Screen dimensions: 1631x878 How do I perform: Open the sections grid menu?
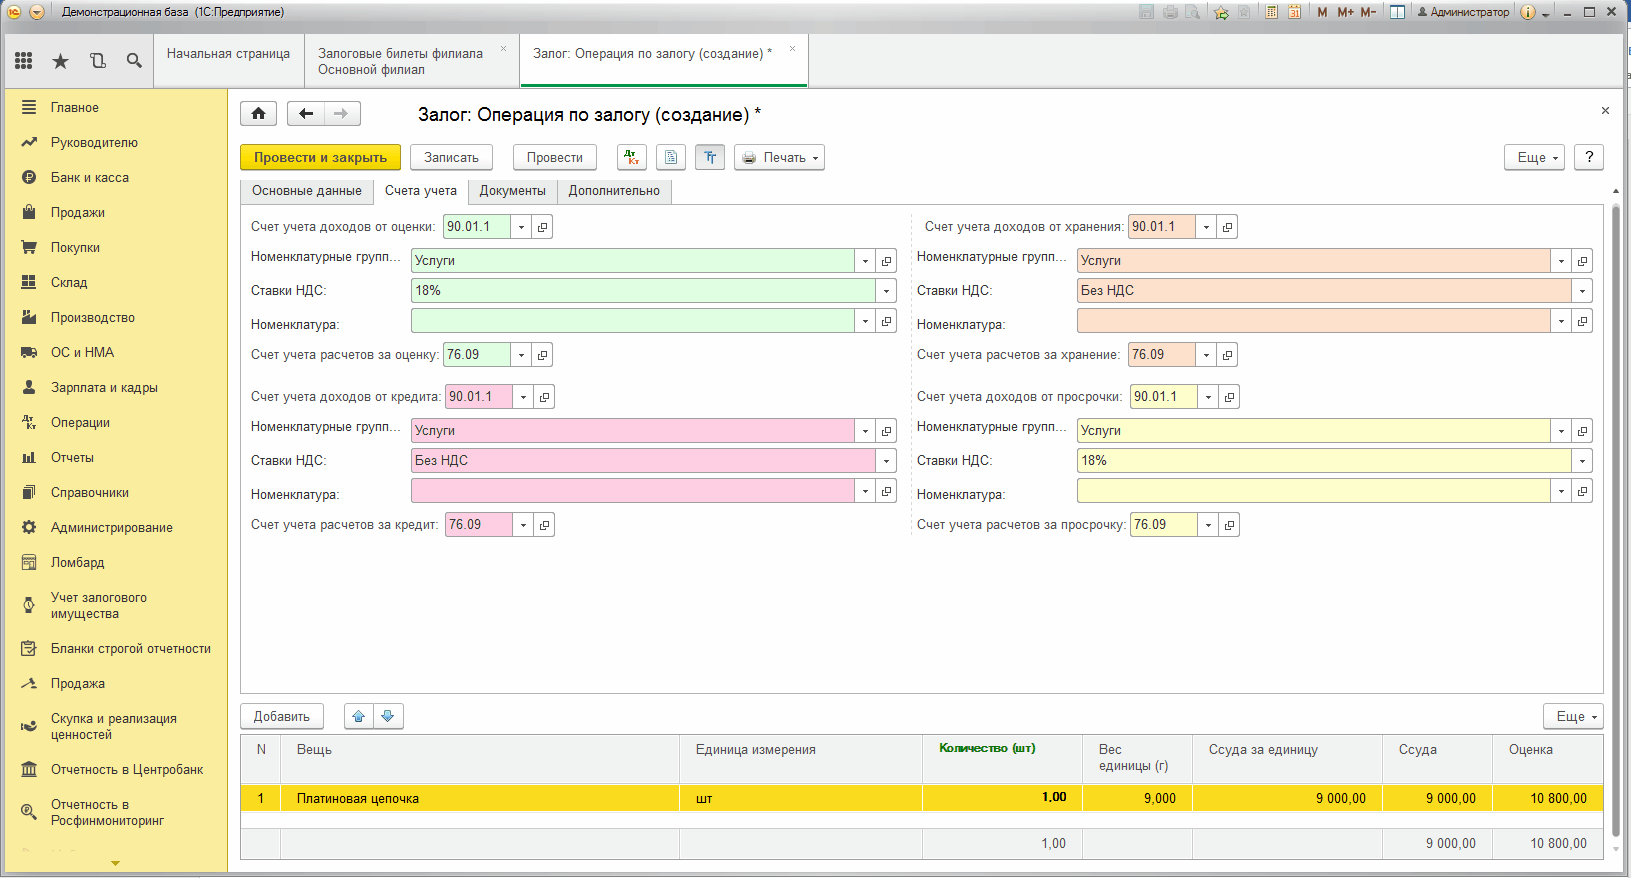point(24,61)
